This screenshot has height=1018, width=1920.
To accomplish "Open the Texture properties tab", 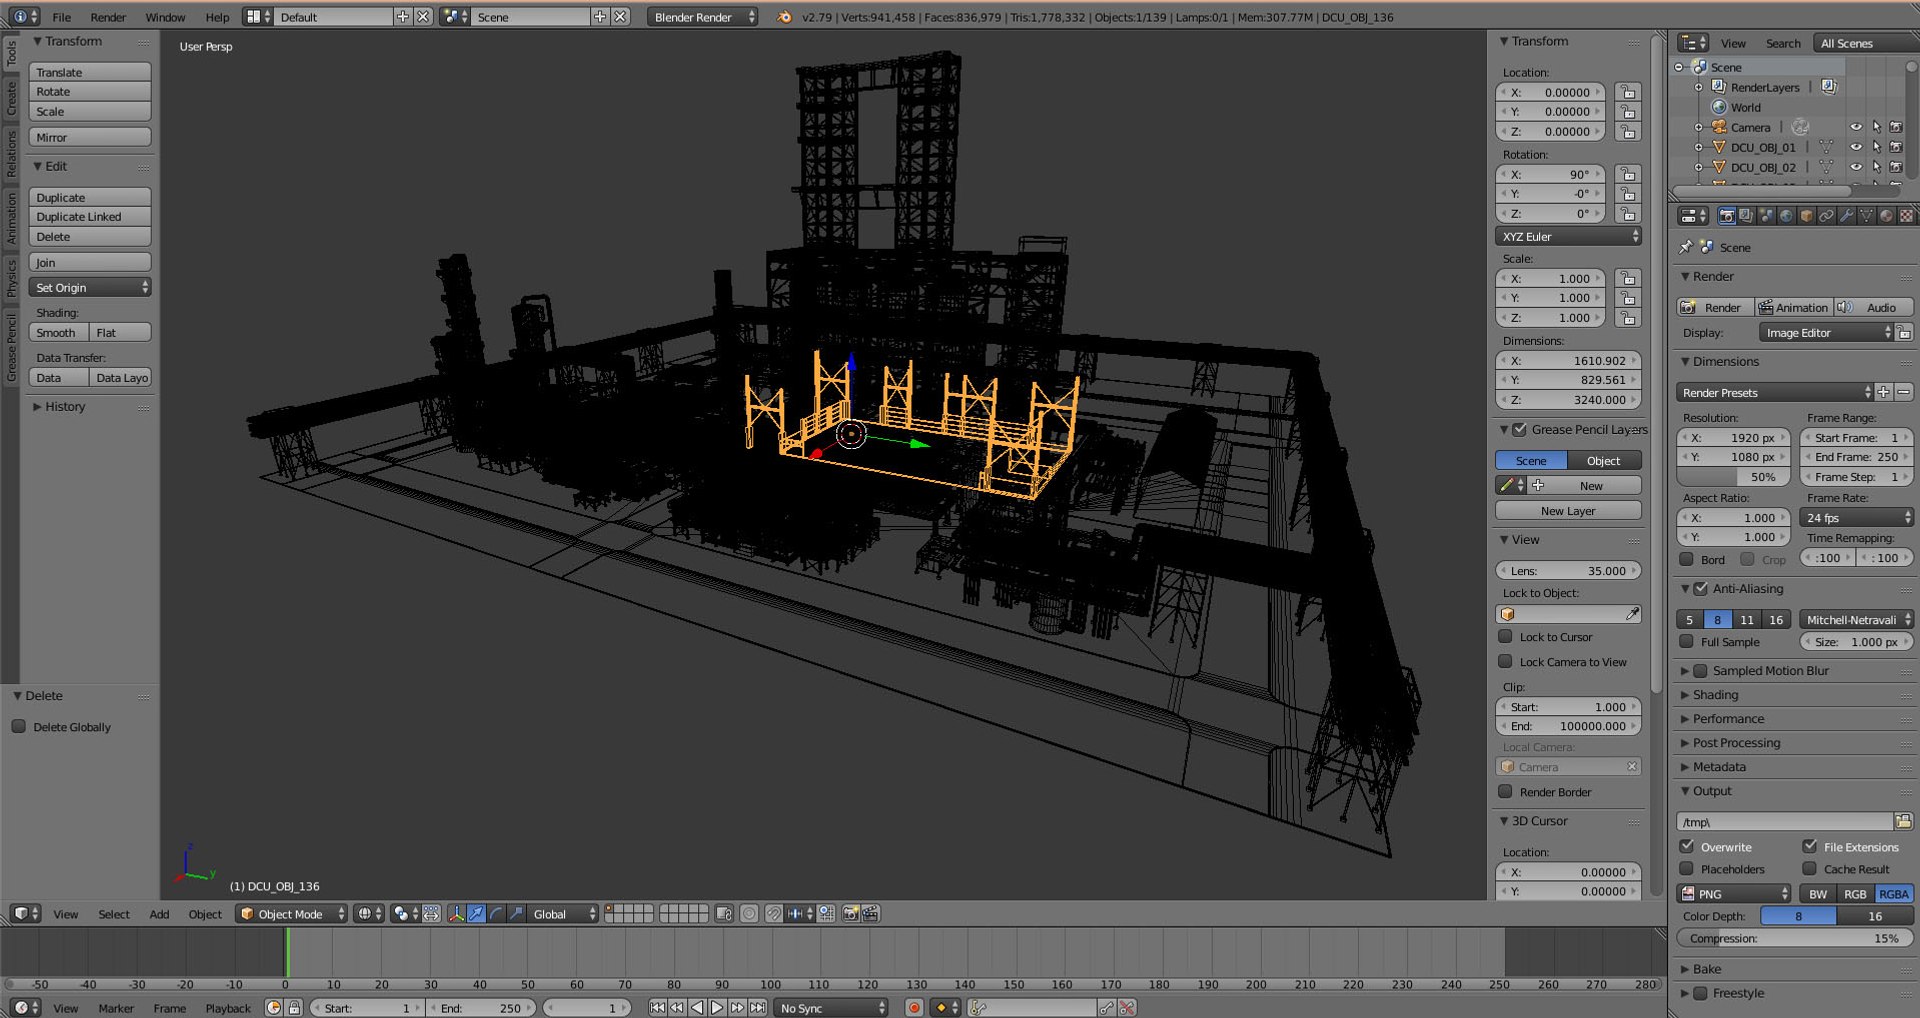I will pyautogui.click(x=1906, y=216).
